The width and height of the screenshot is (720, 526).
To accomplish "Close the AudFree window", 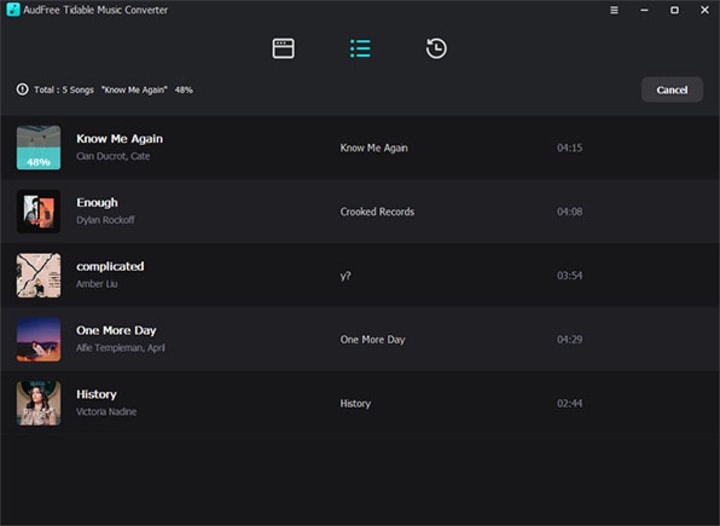I will tap(705, 10).
